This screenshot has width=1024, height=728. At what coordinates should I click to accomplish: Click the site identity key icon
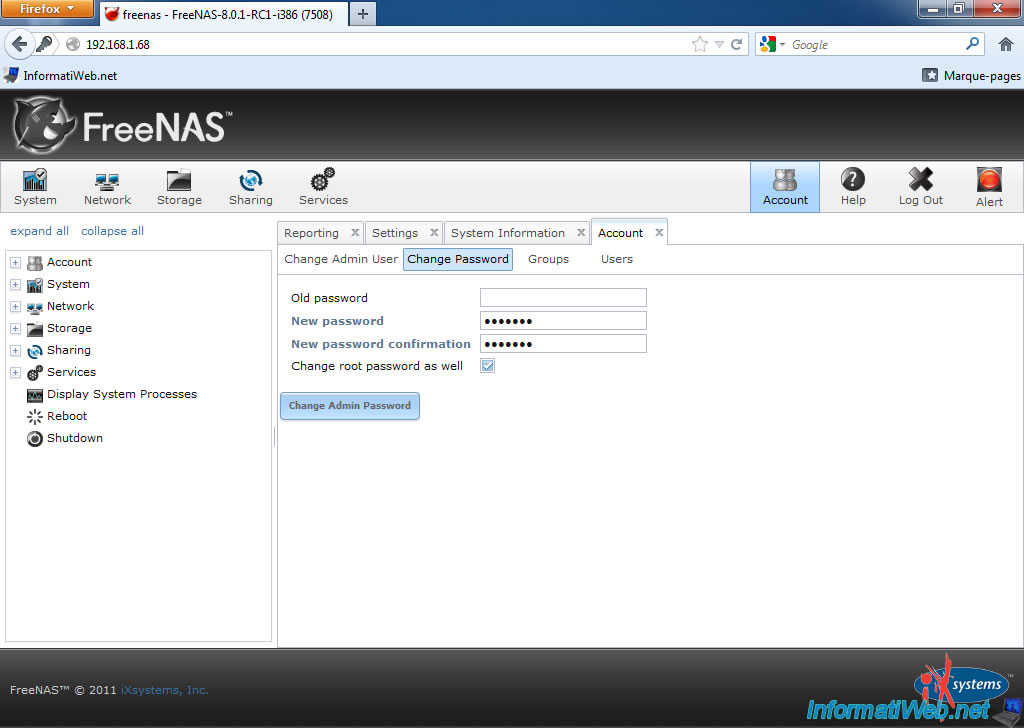click(x=44, y=44)
